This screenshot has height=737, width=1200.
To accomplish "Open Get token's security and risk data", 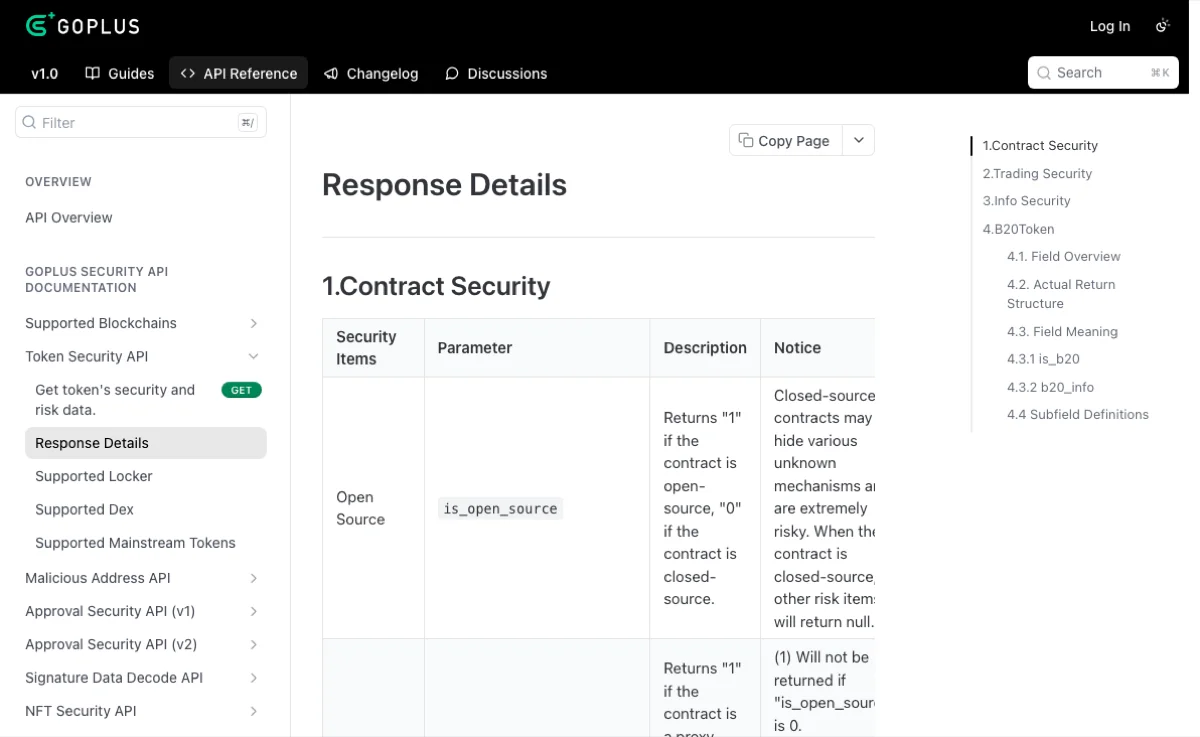I will point(146,399).
